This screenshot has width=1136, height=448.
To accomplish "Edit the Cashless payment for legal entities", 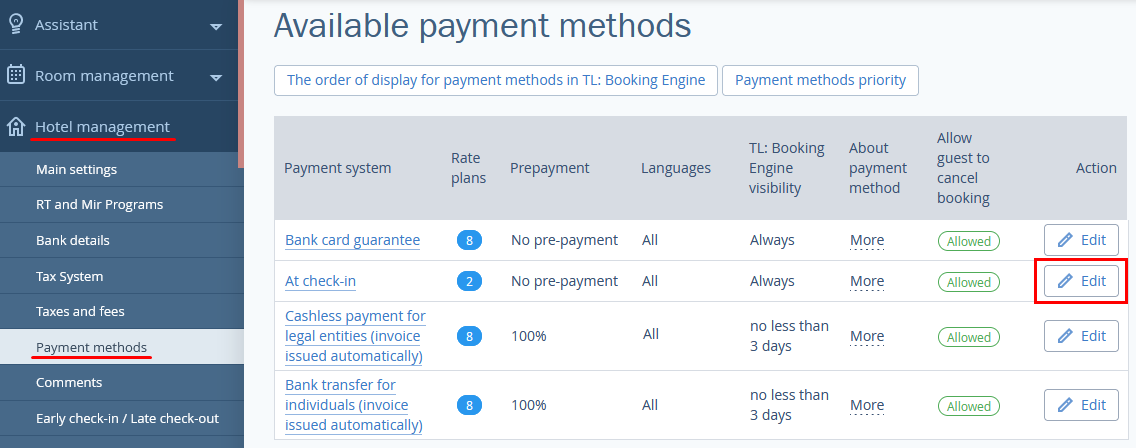I will tap(1081, 336).
